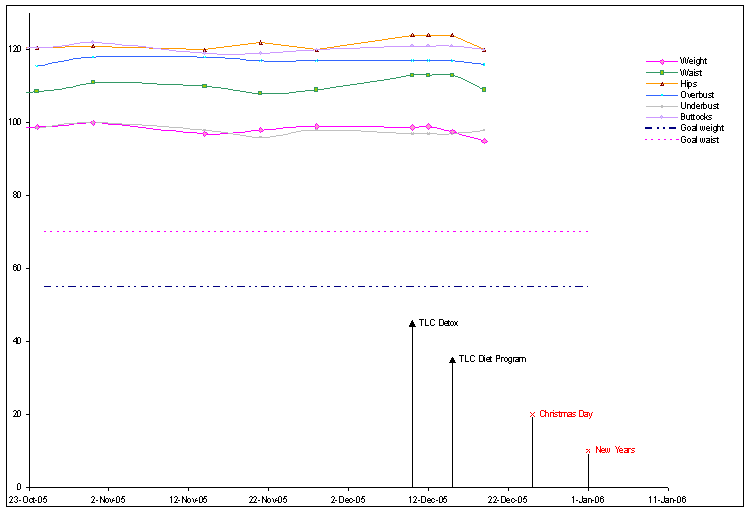This screenshot has height=513, width=750.
Task: Click the TLC Diet Program arrow marker tip
Action: point(452,360)
